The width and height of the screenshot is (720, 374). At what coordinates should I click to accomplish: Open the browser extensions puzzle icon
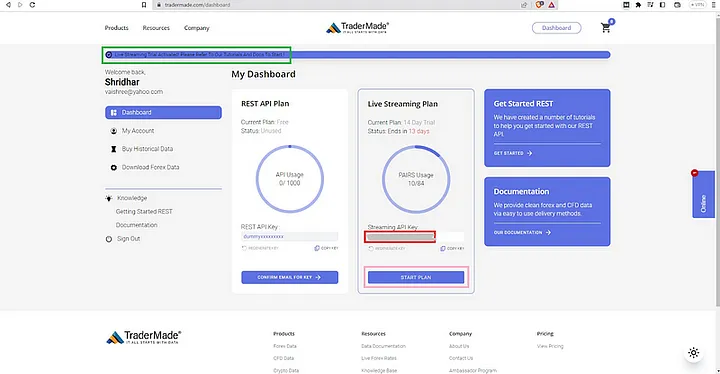638,5
